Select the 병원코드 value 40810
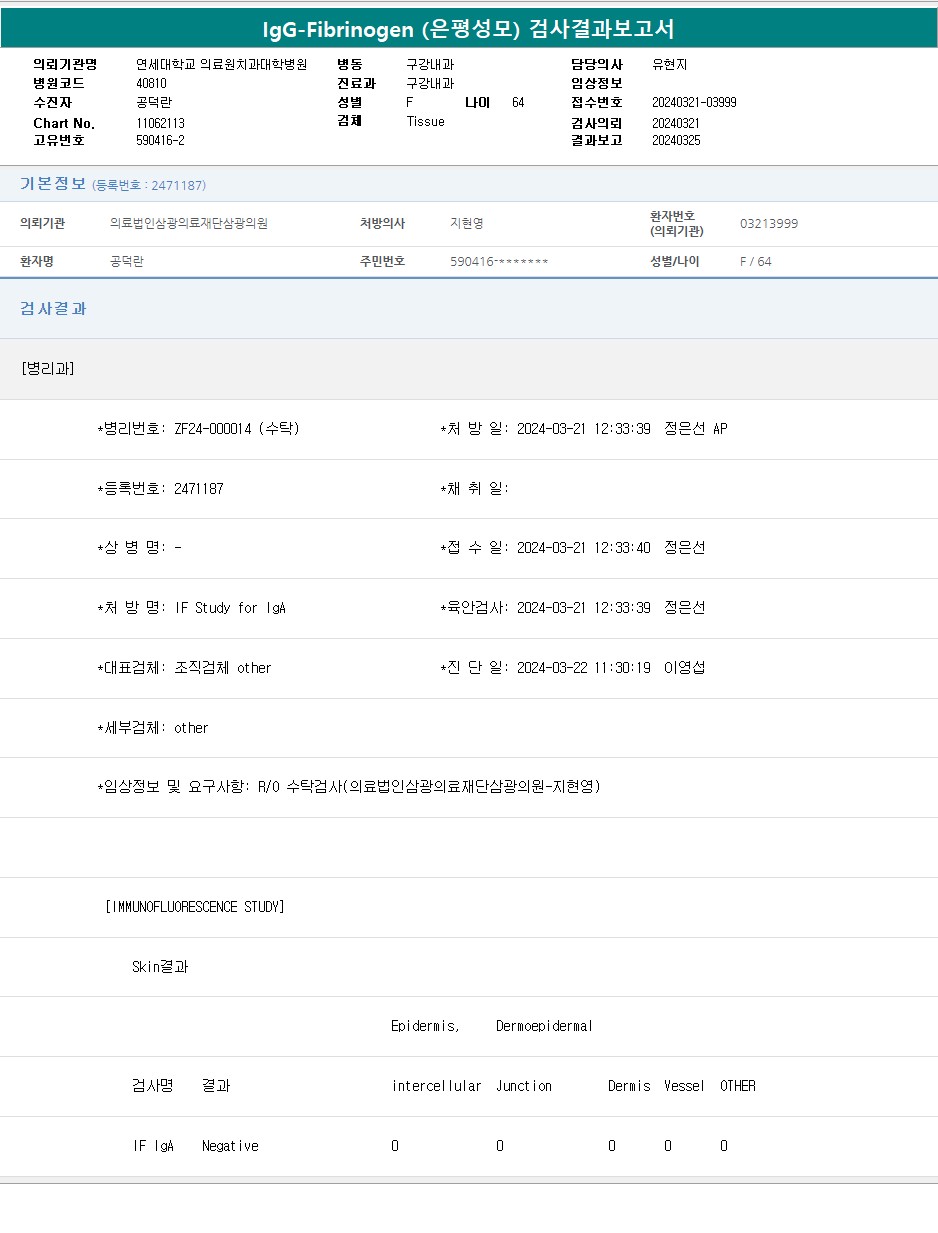Image resolution: width=938 pixels, height=1233 pixels. pyautogui.click(x=151, y=83)
